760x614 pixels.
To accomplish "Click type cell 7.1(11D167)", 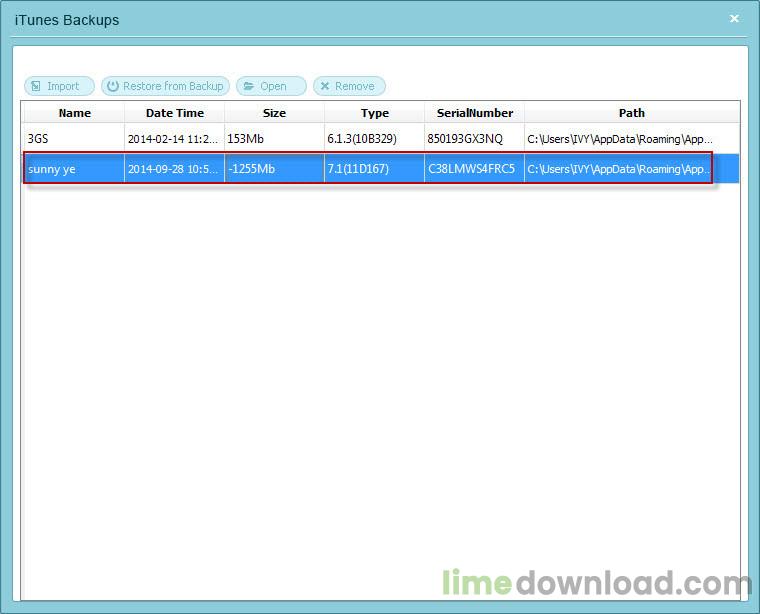I will [375, 169].
